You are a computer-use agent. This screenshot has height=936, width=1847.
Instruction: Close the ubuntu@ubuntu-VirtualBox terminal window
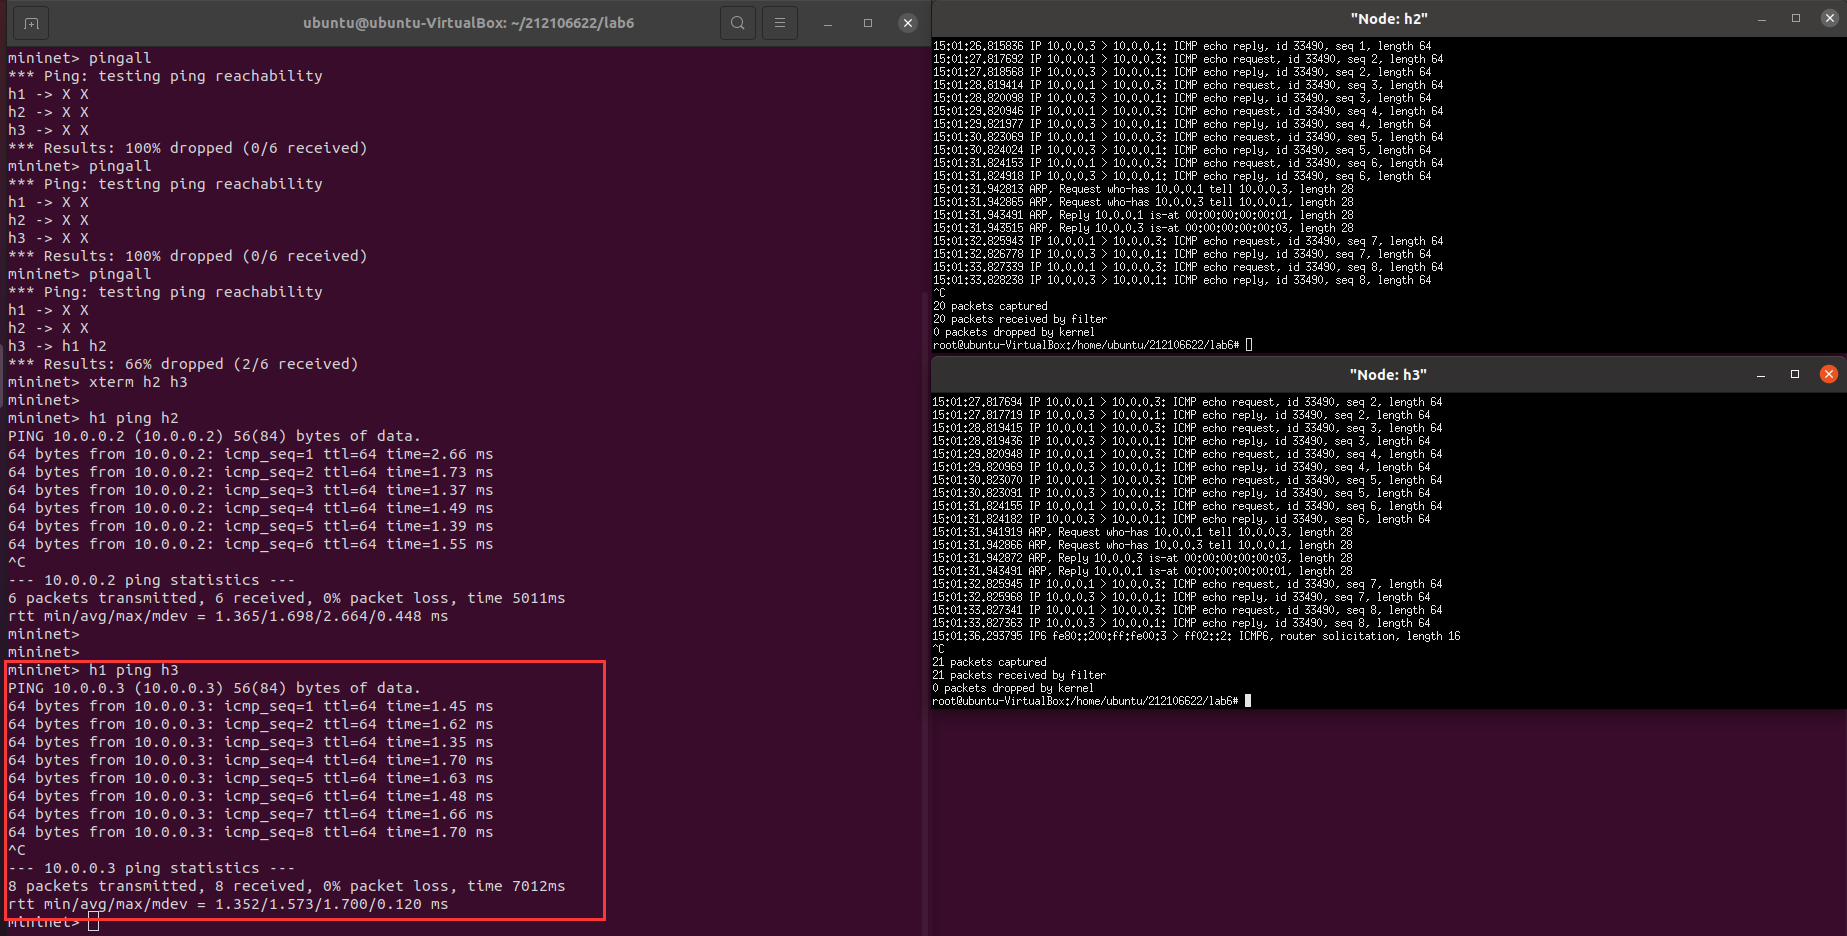click(x=908, y=23)
